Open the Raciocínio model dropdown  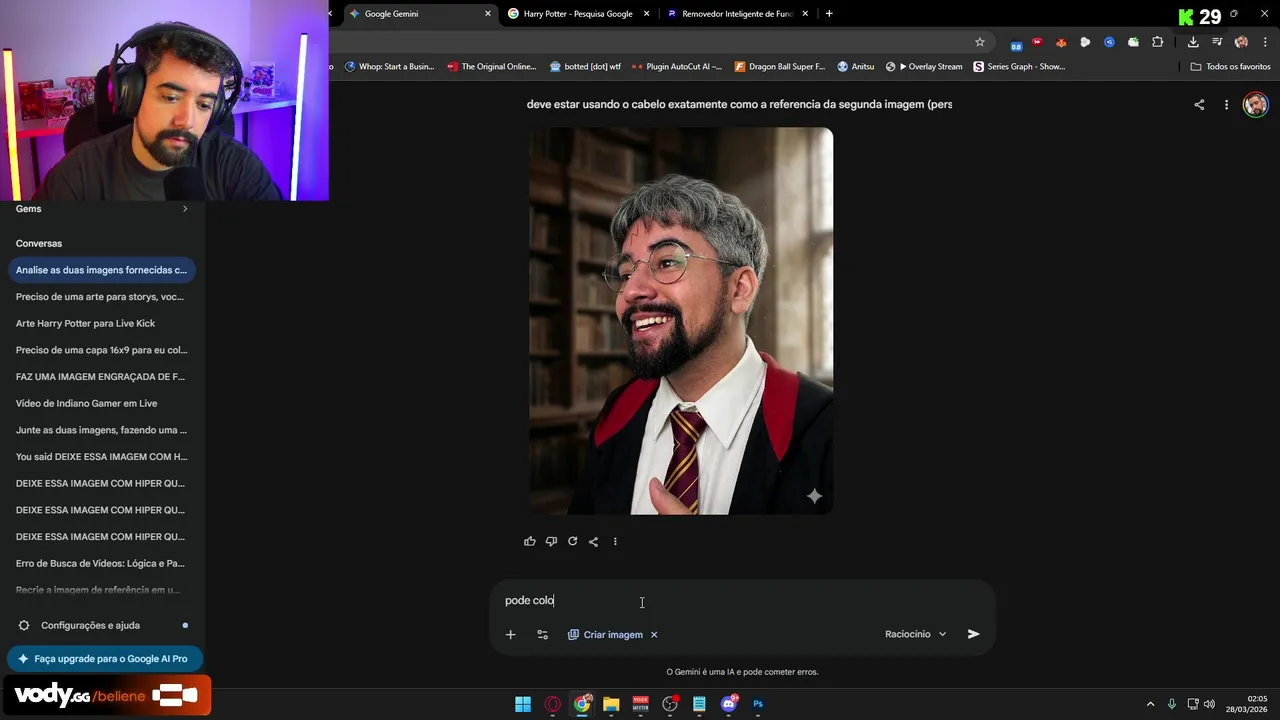[915, 634]
